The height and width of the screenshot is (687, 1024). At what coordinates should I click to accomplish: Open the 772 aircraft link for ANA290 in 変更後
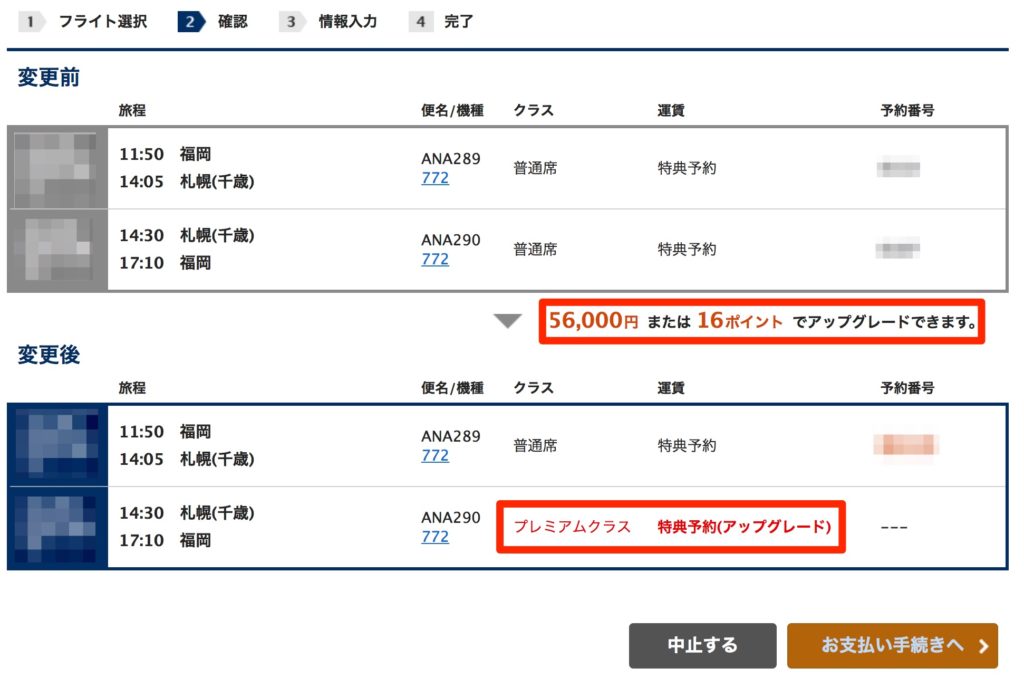pos(435,537)
